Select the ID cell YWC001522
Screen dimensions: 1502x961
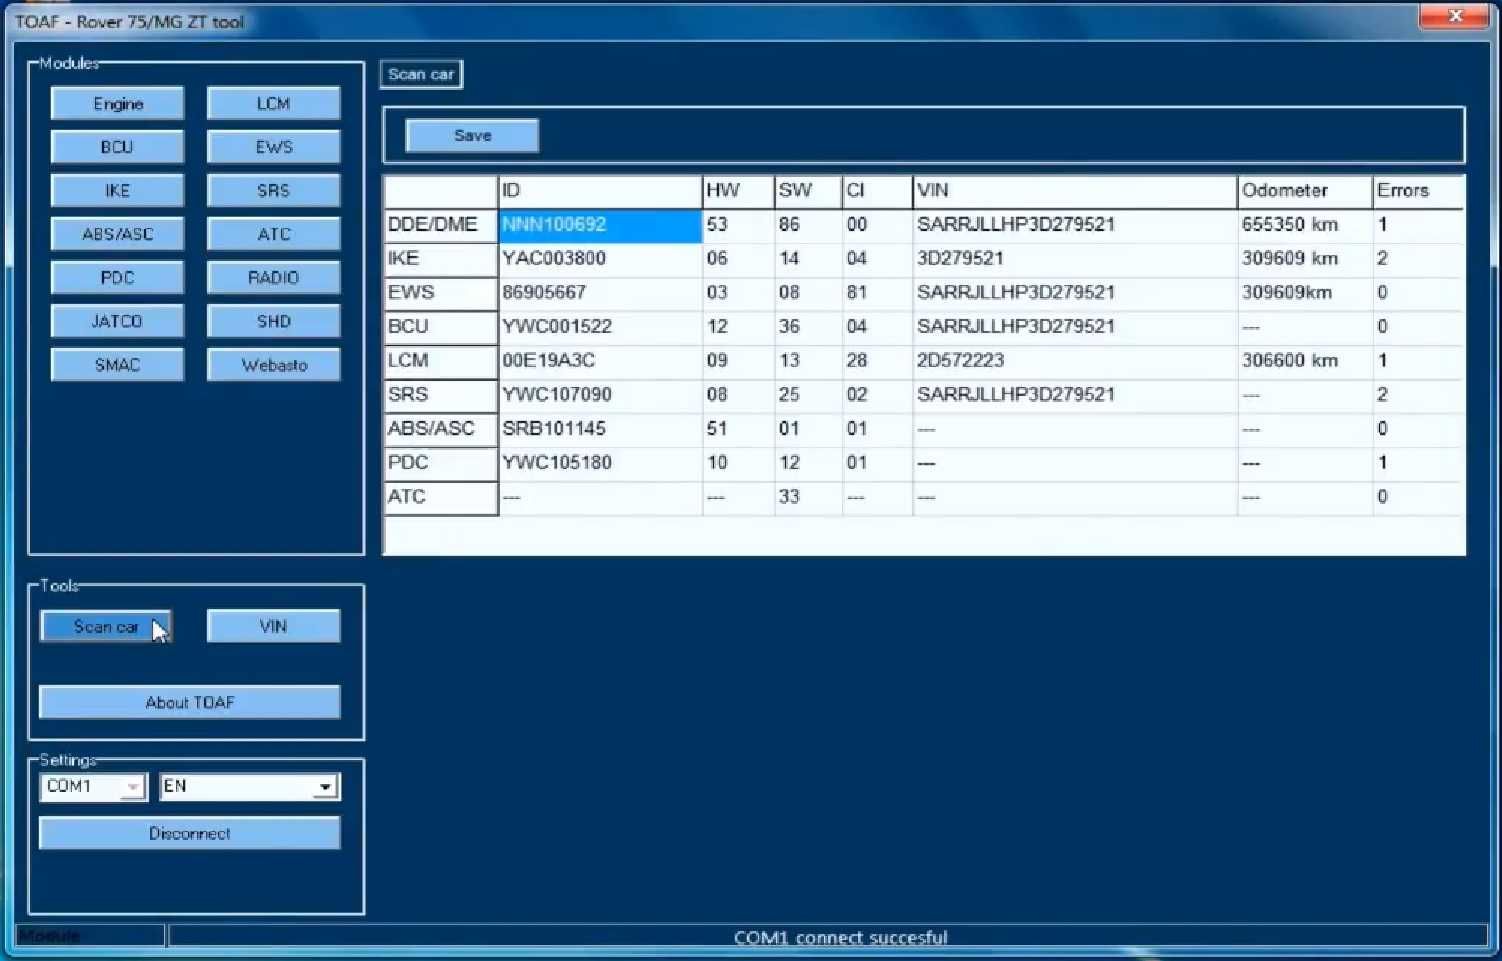pos(600,327)
